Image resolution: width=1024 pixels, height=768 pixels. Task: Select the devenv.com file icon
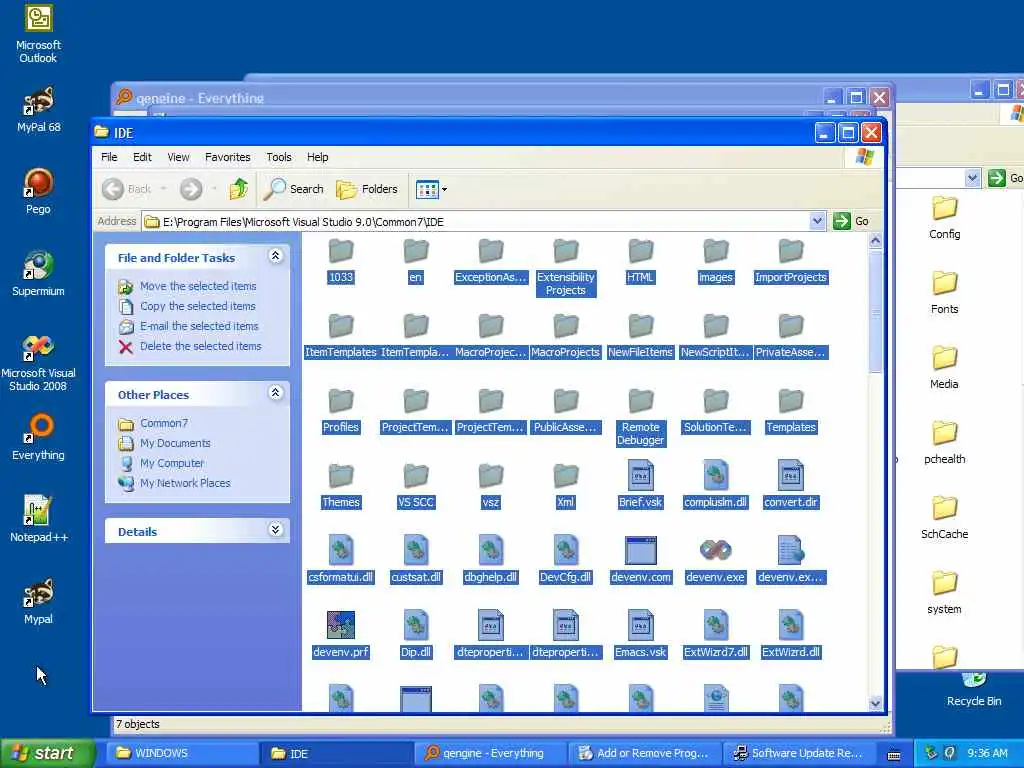641,560
